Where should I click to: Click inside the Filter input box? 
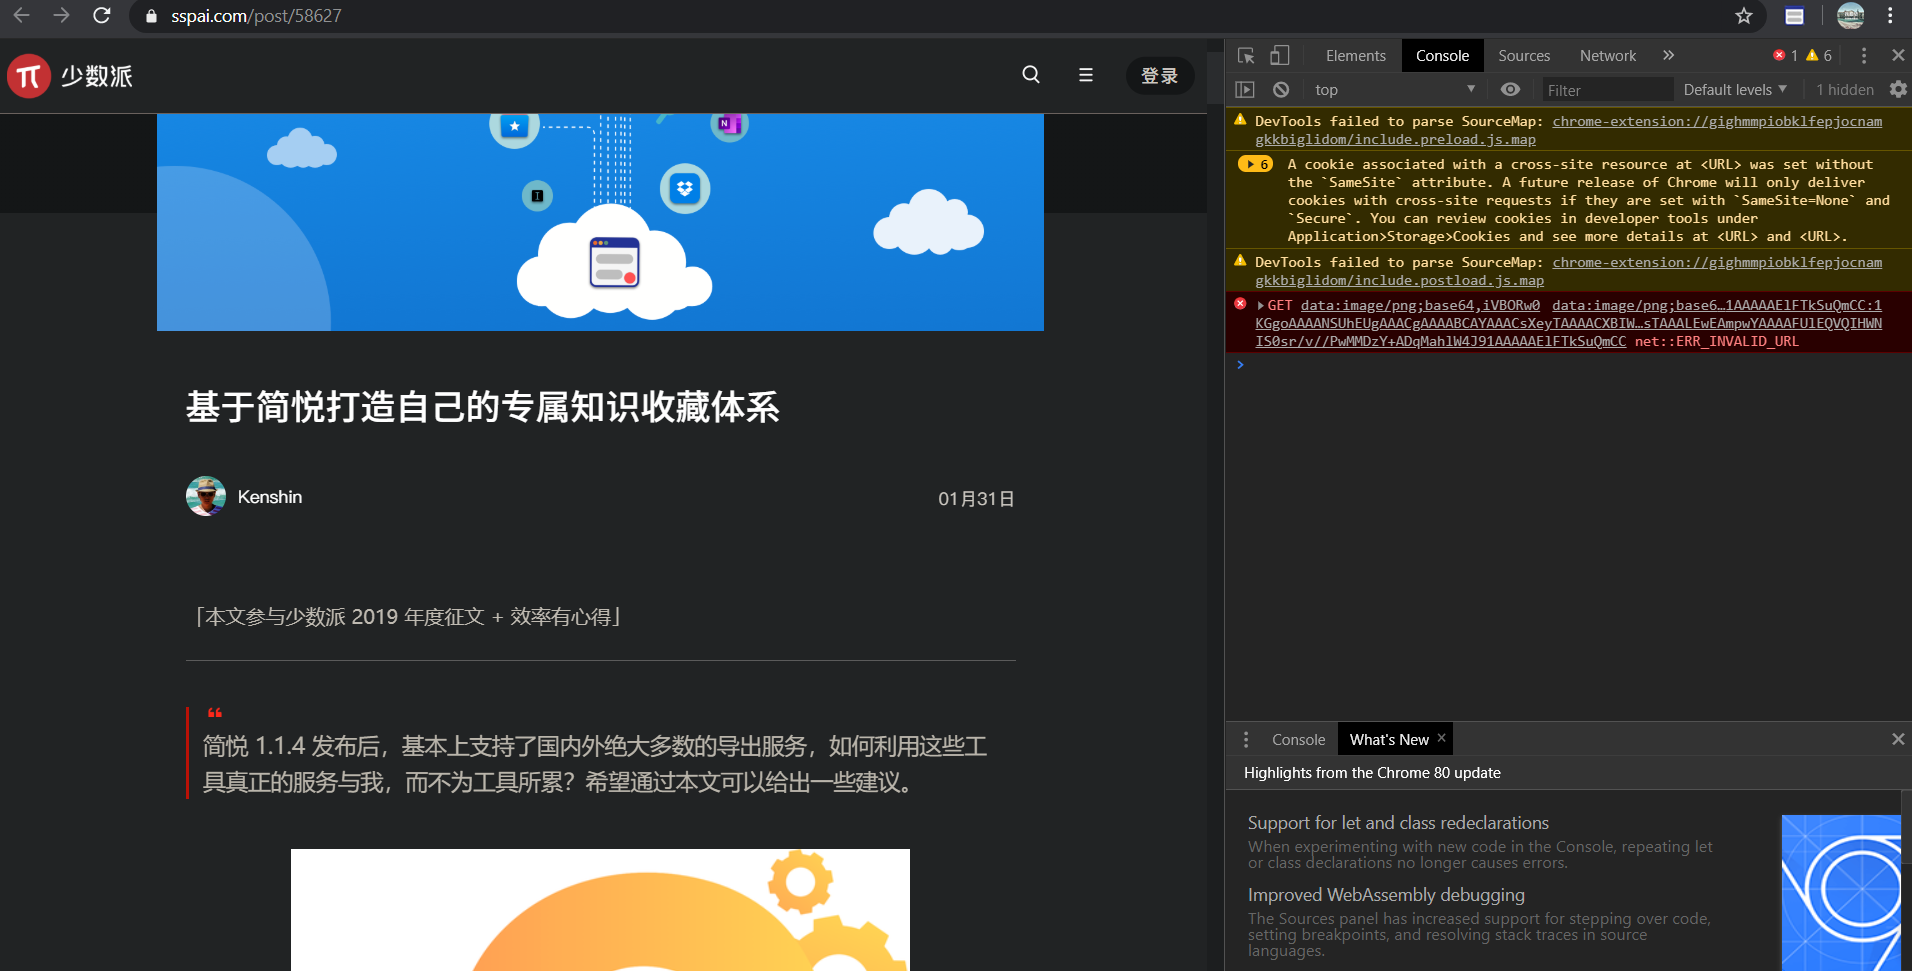[1607, 89]
